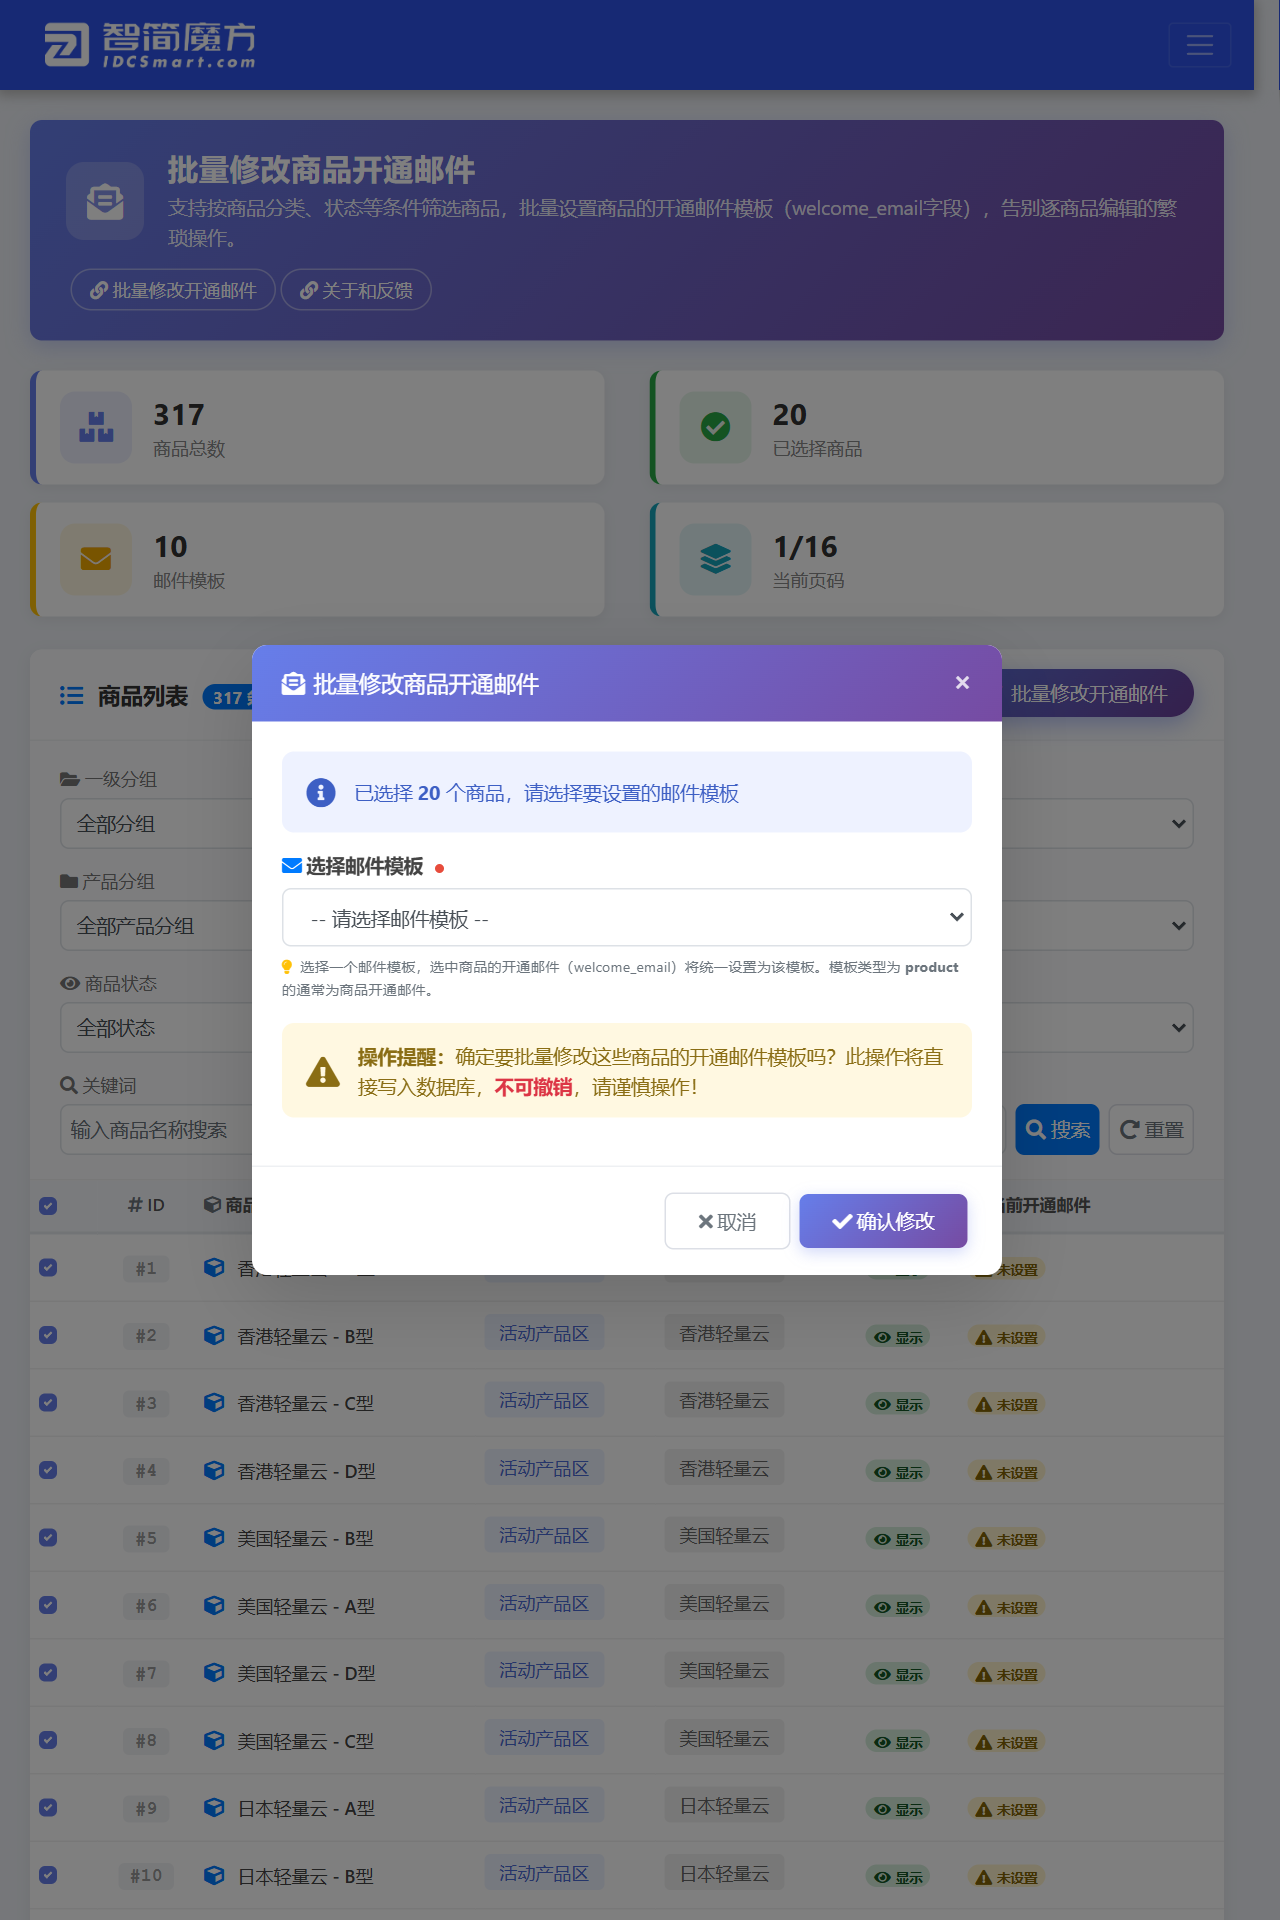This screenshot has height=1920, width=1280.
Task: Click the 邮件模板 envelope icon
Action: pyautogui.click(x=96, y=559)
